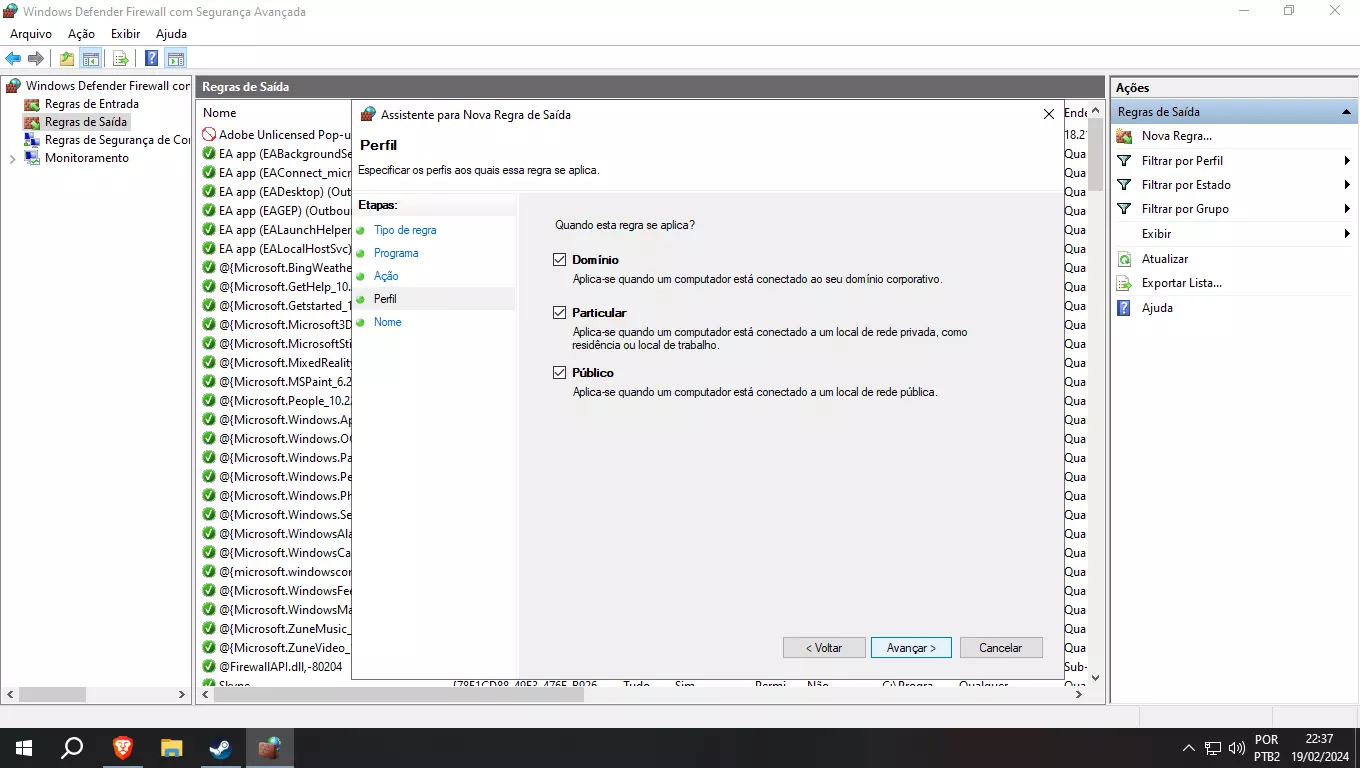
Task: Open the Ação menu
Action: point(81,34)
